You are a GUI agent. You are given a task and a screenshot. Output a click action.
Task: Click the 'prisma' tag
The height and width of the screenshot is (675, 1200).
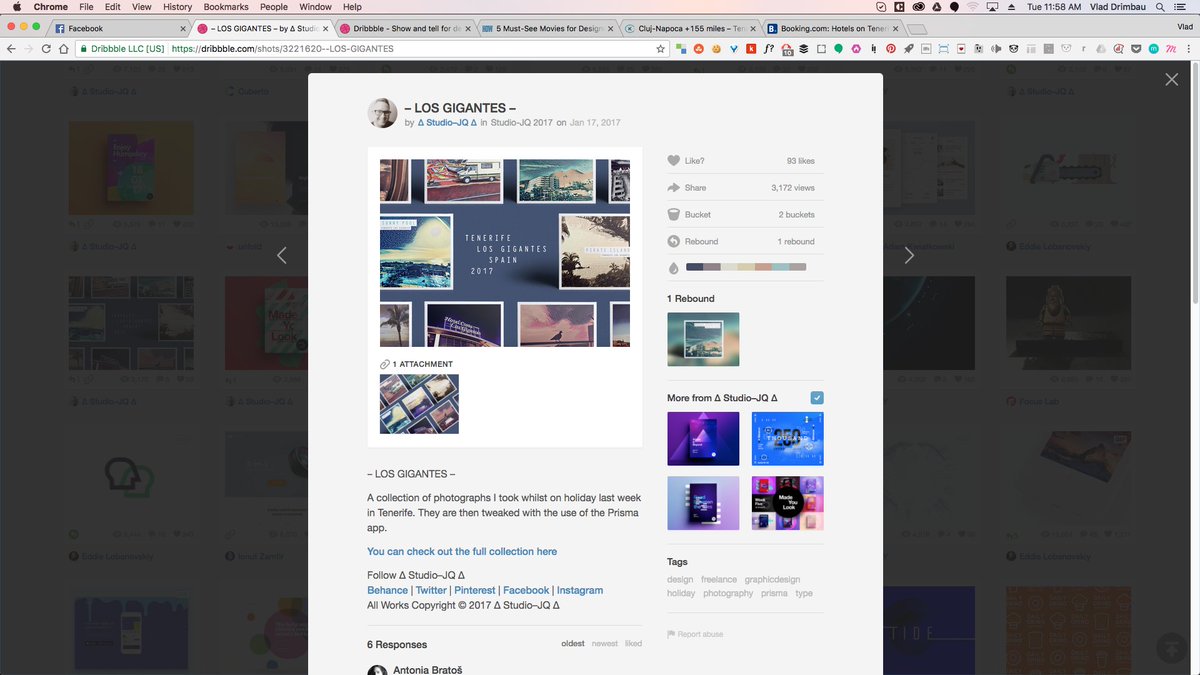click(x=774, y=593)
